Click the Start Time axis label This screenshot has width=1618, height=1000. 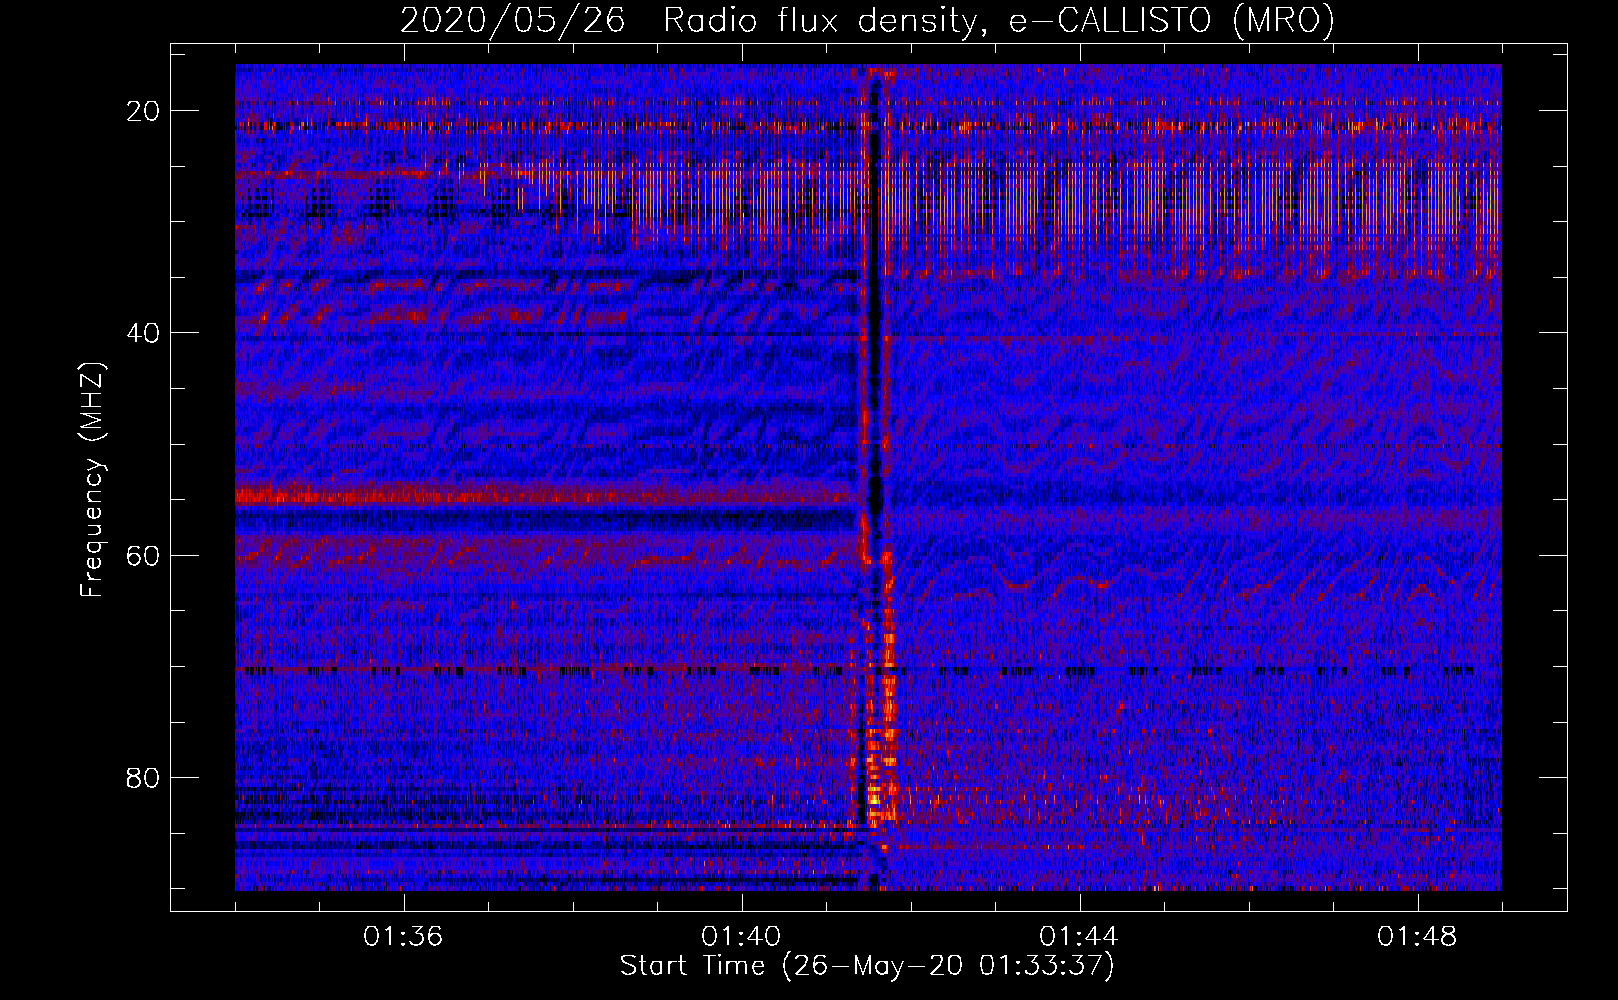[x=867, y=966]
